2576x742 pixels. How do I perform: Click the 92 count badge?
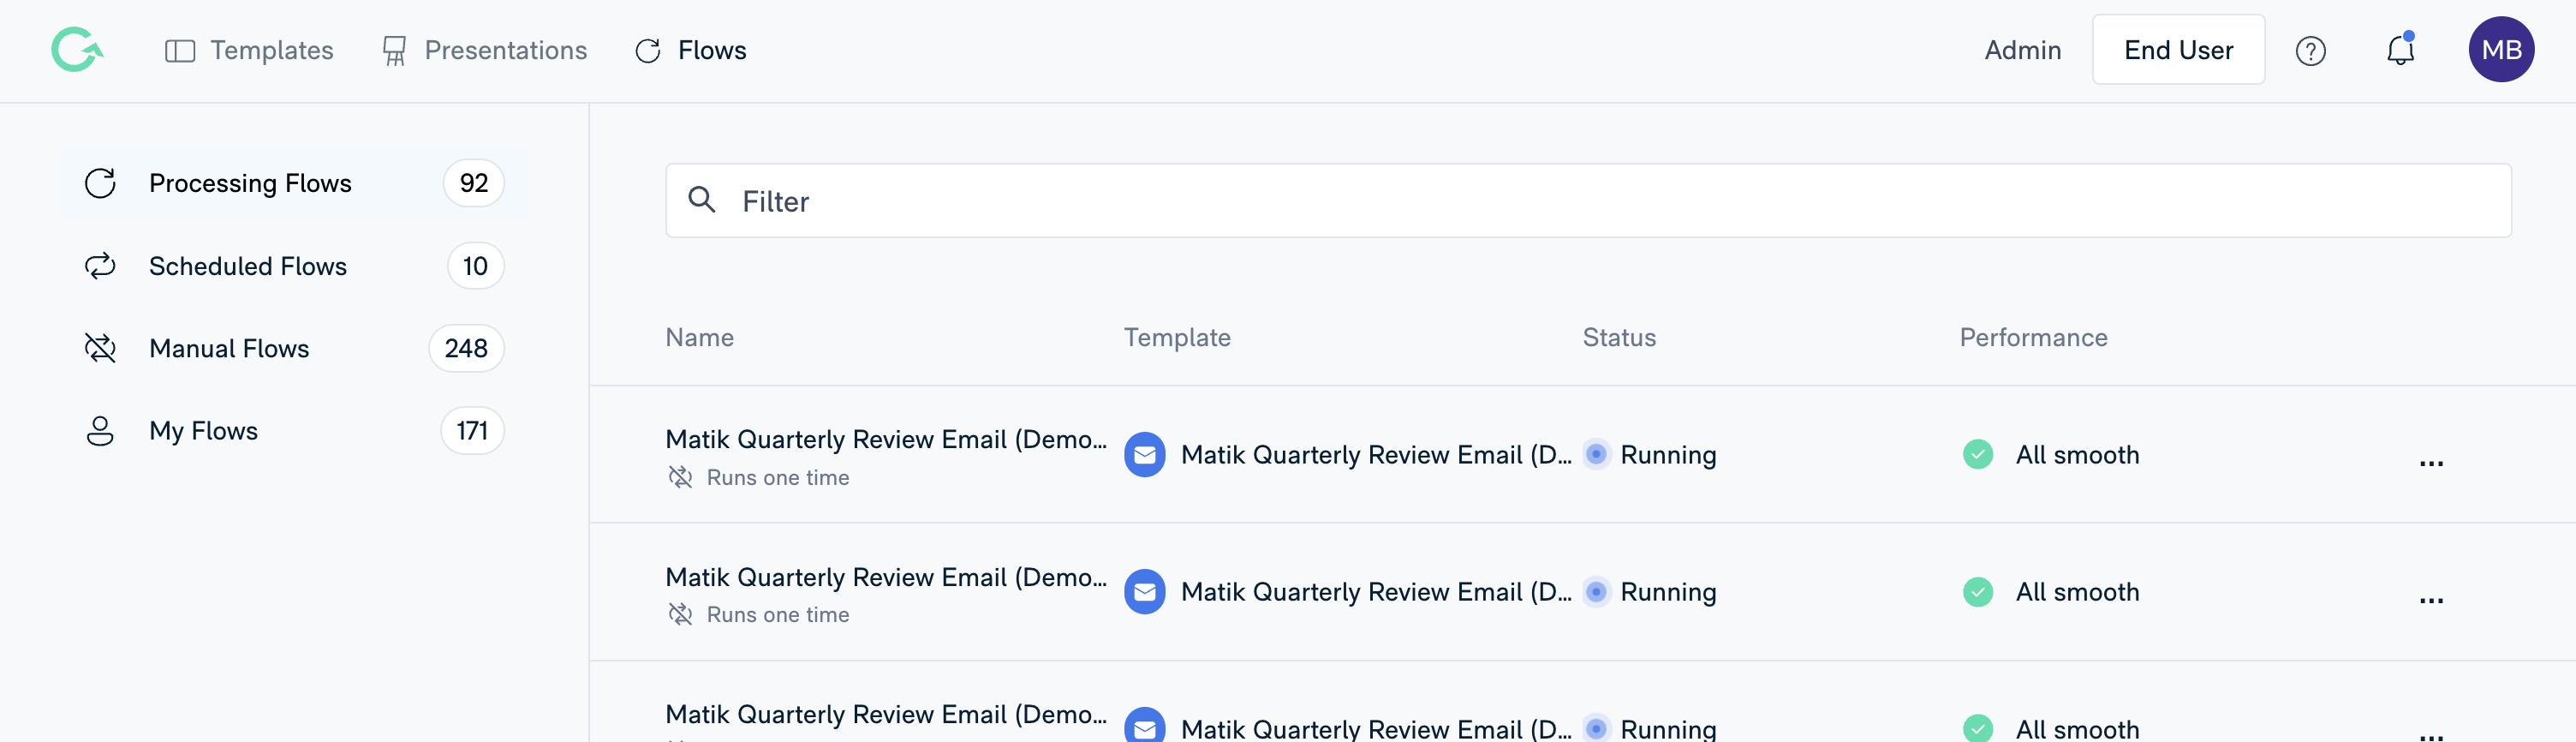[x=474, y=183]
